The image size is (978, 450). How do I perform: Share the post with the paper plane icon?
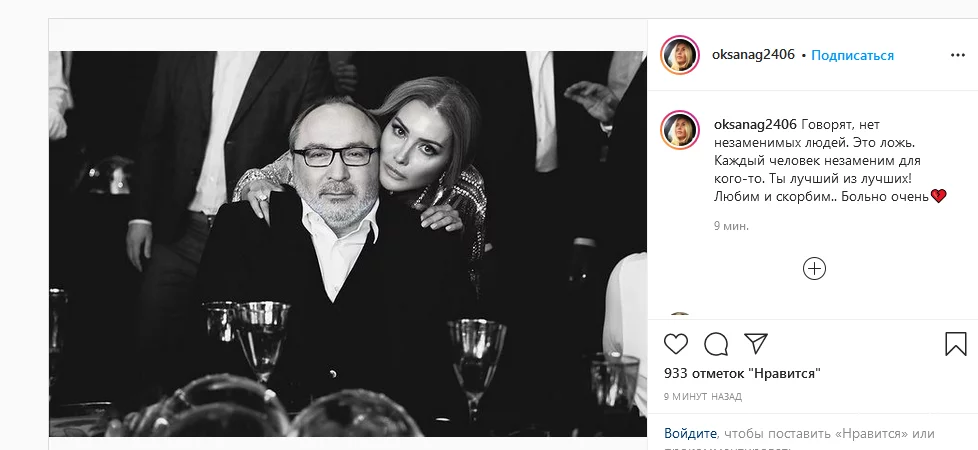[x=756, y=344]
